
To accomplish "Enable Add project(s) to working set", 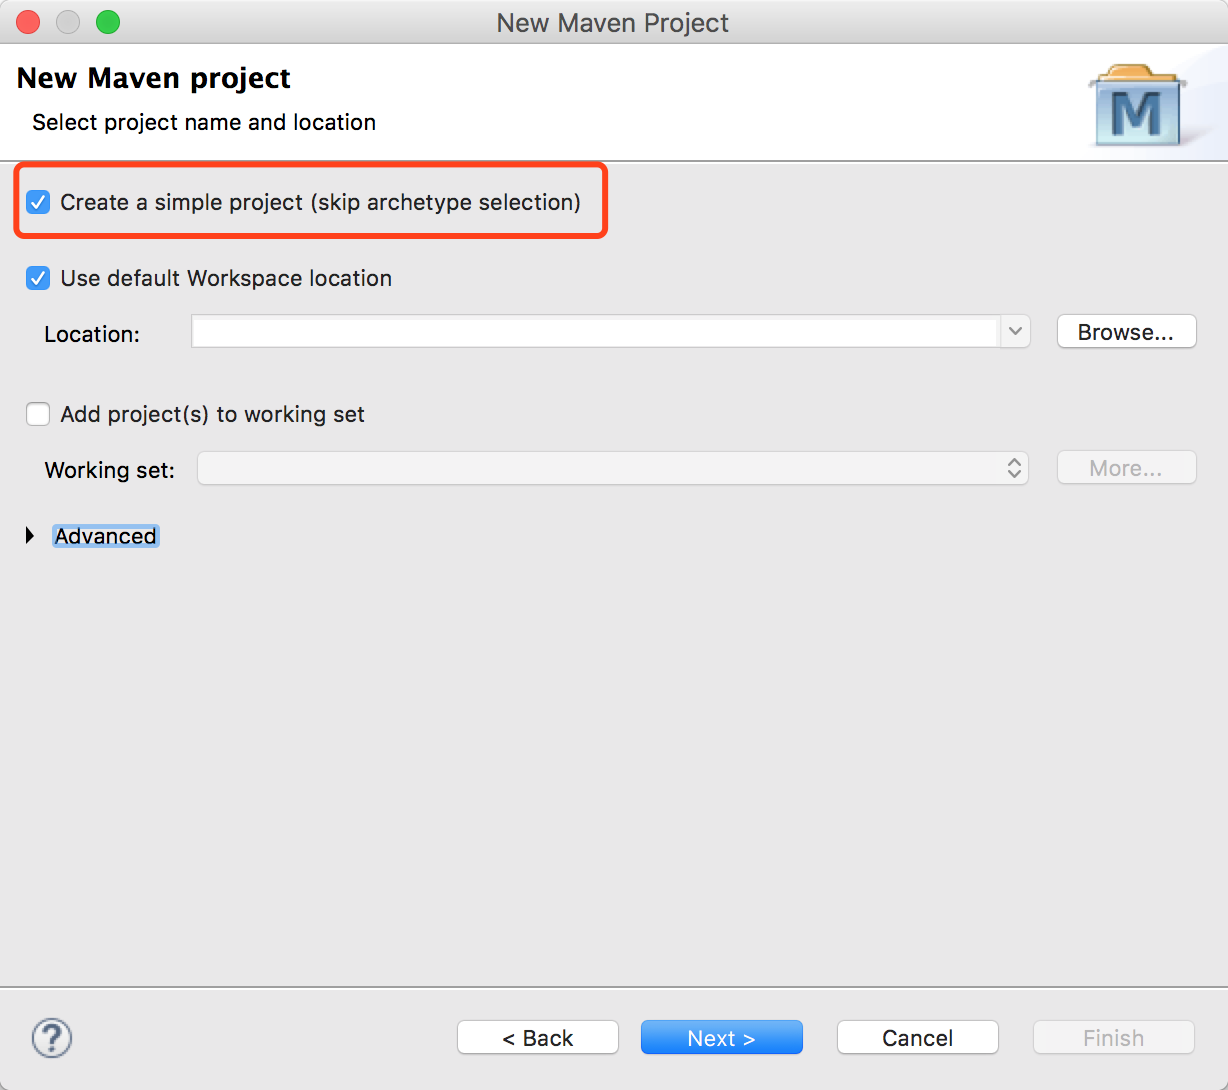I will tap(37, 414).
